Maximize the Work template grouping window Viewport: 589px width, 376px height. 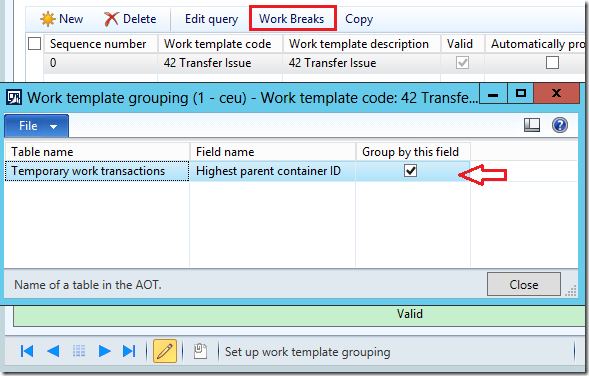point(521,94)
